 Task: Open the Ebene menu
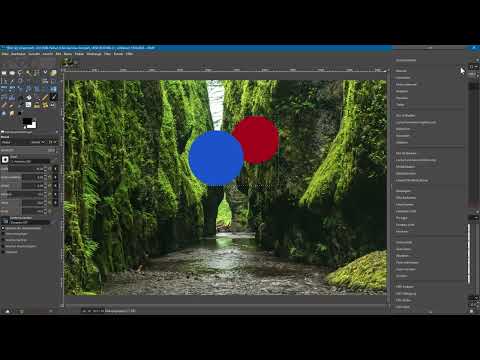click(68, 54)
